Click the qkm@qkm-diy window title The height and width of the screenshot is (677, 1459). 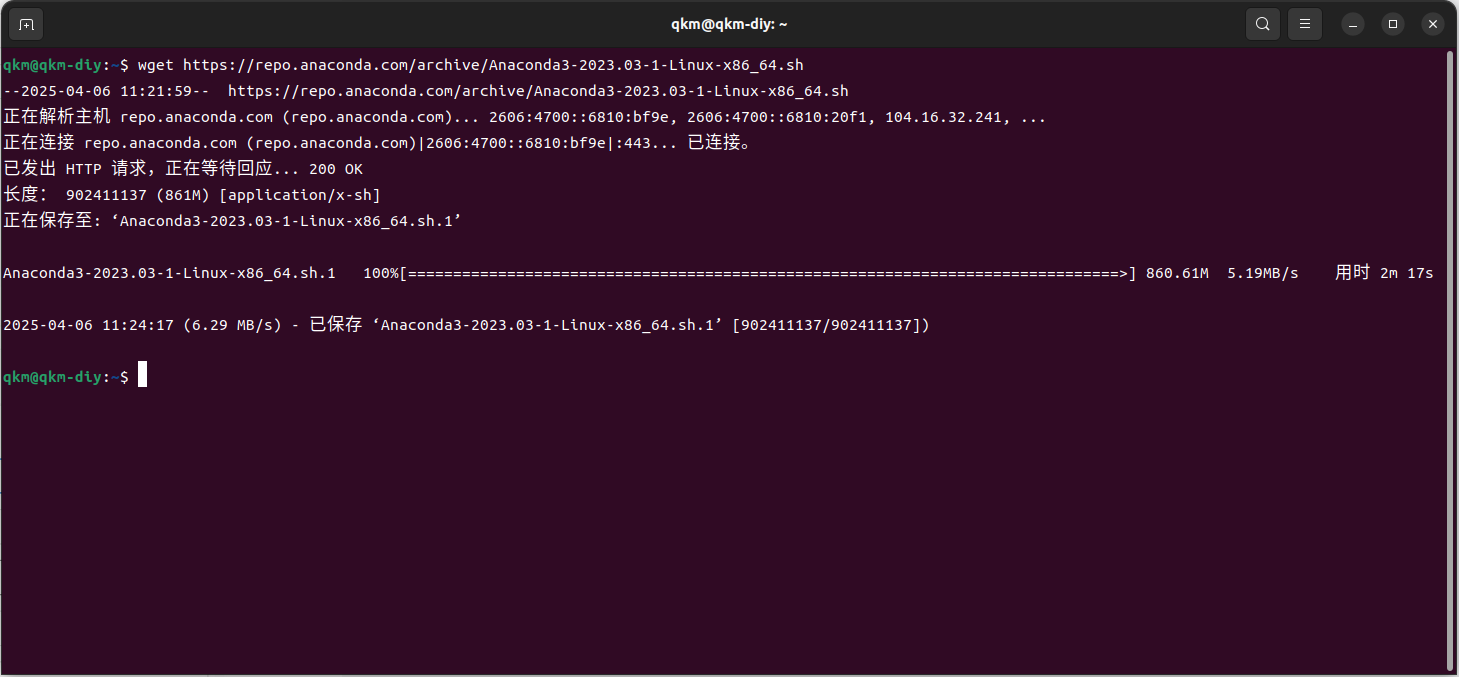tap(729, 24)
